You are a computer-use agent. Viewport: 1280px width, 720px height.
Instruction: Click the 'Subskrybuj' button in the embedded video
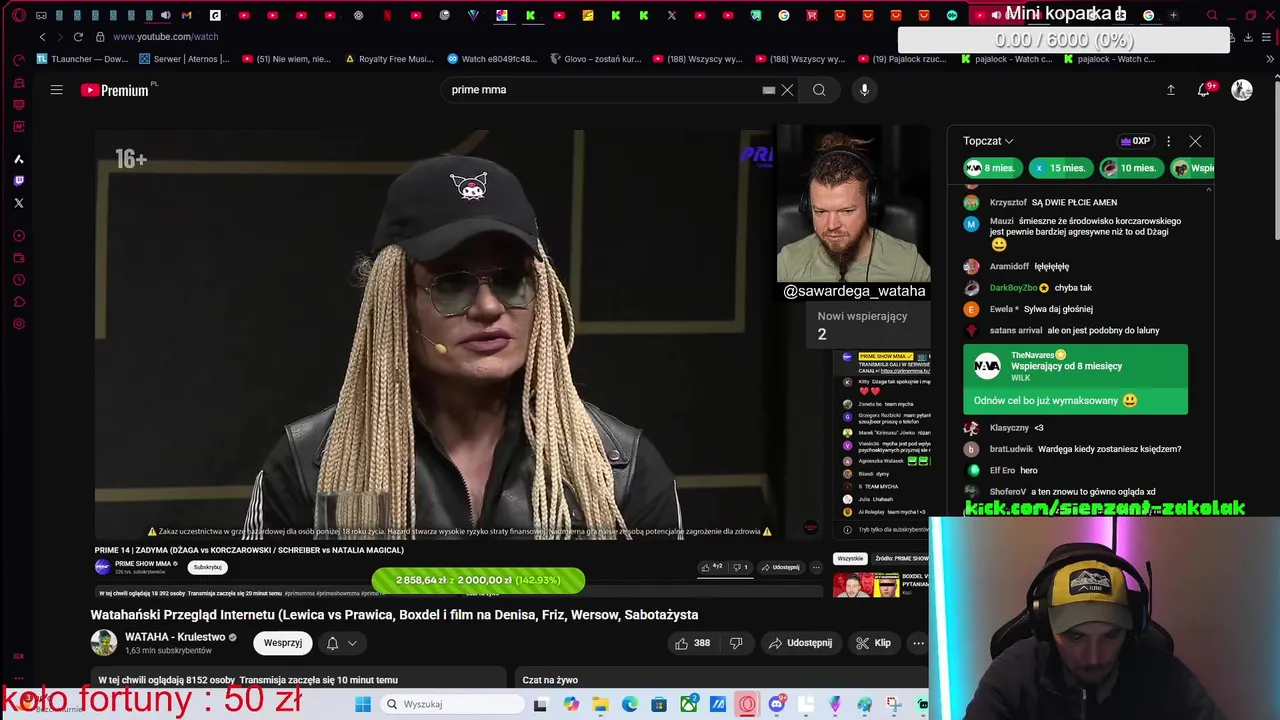tap(207, 567)
